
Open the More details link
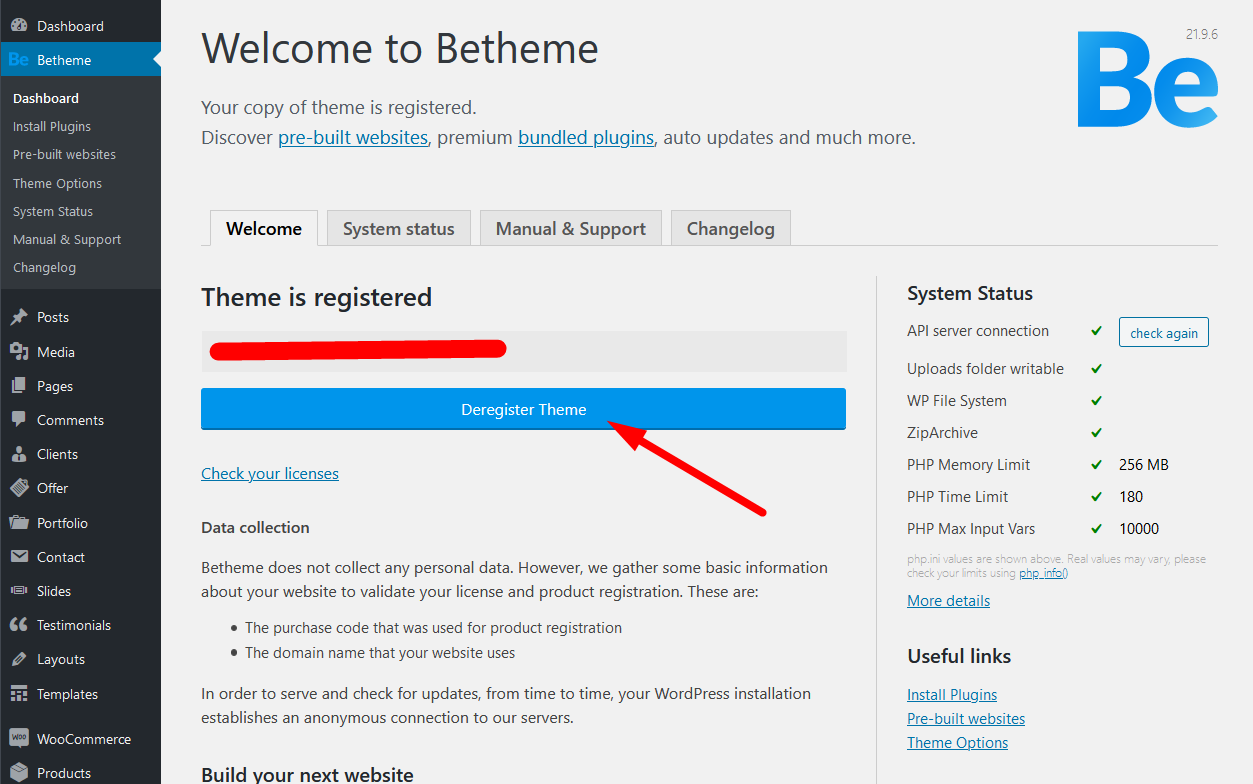[x=949, y=600]
